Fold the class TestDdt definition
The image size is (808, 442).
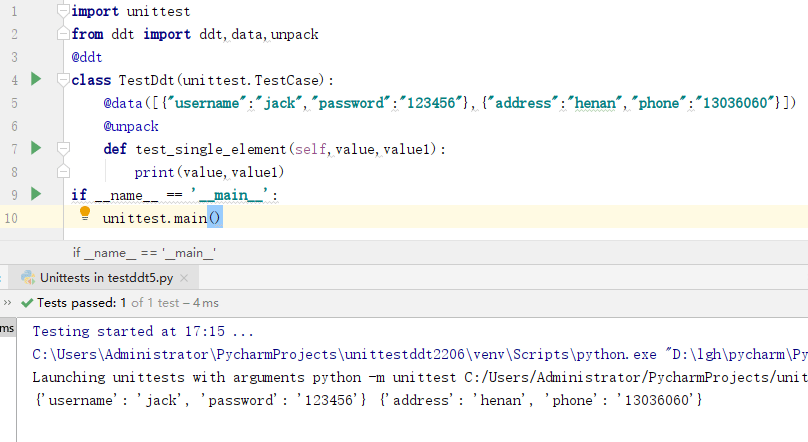pyautogui.click(x=65, y=80)
